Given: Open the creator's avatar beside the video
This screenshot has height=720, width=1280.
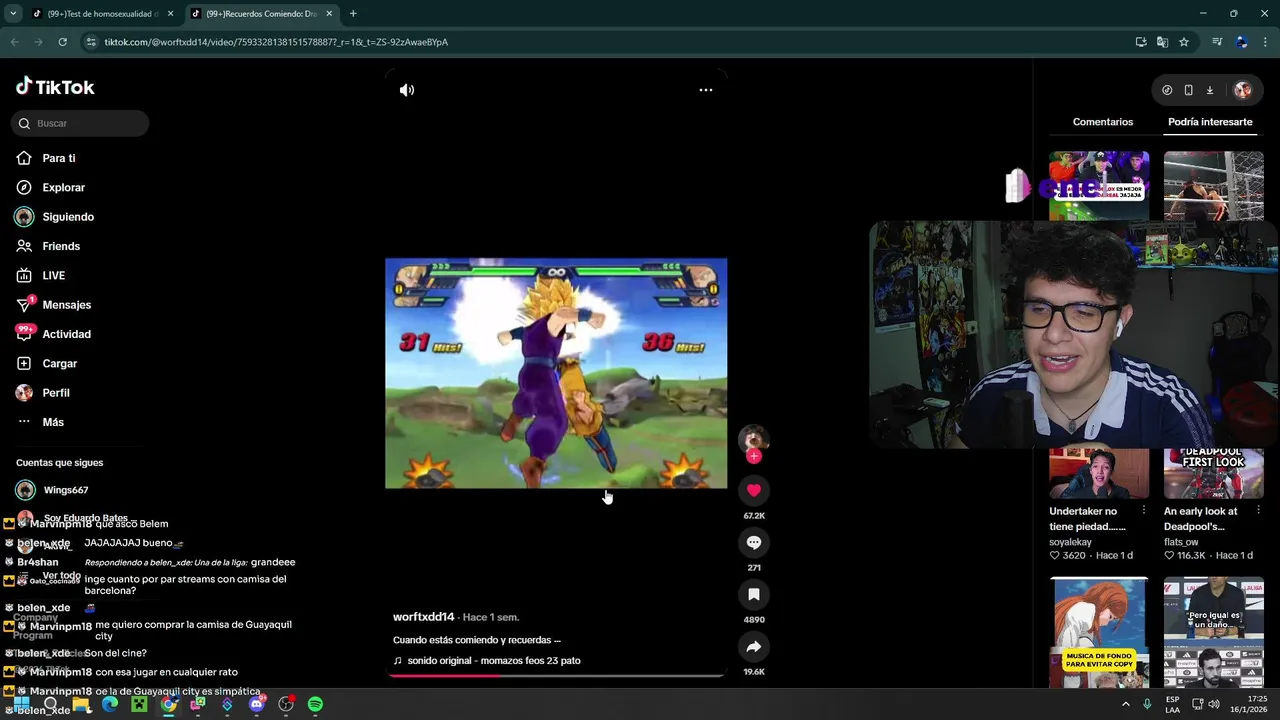Looking at the screenshot, I should (x=754, y=438).
